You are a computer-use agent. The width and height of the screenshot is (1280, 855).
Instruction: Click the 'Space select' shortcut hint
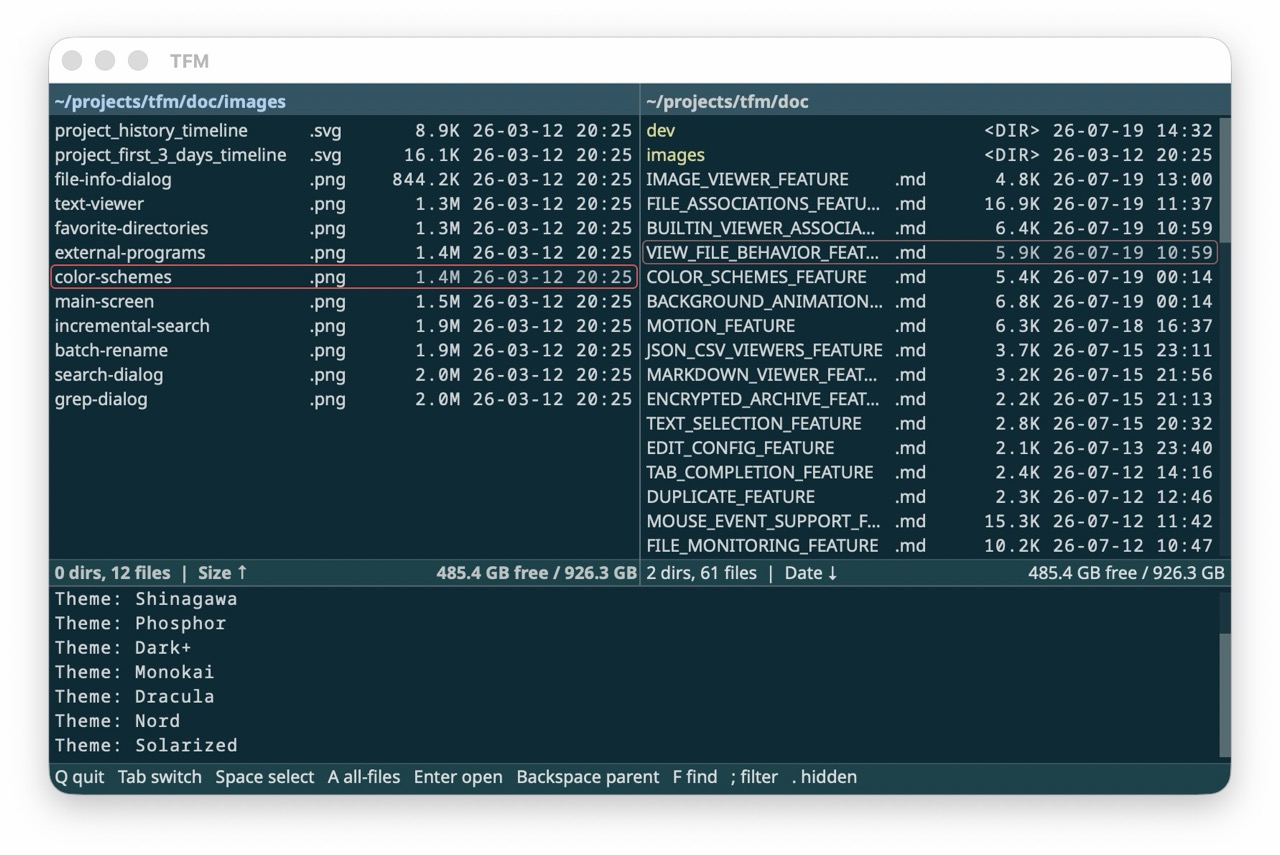[x=265, y=777]
